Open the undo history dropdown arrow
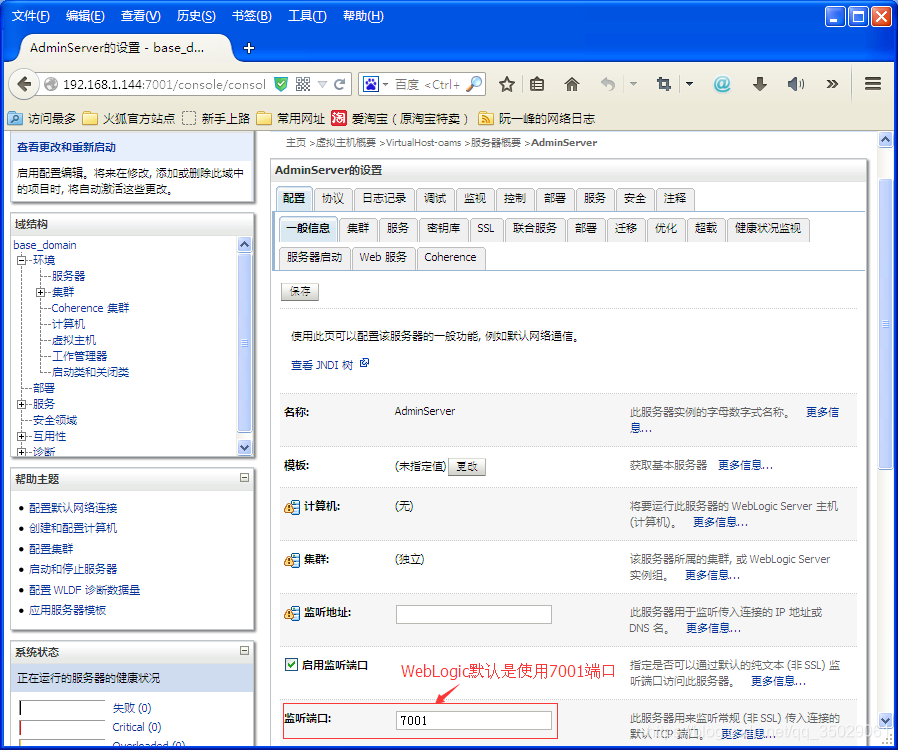The image size is (898, 750). [x=633, y=85]
